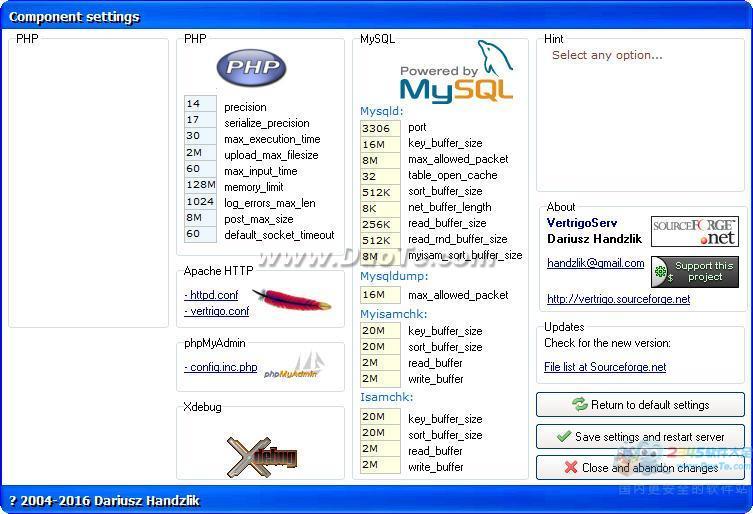Click the Dariusz Handzlik name in About
The height and width of the screenshot is (514, 753).
click(x=594, y=239)
